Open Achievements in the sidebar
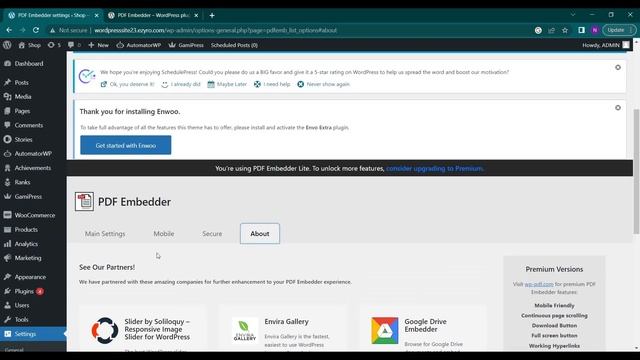 tap(33, 168)
